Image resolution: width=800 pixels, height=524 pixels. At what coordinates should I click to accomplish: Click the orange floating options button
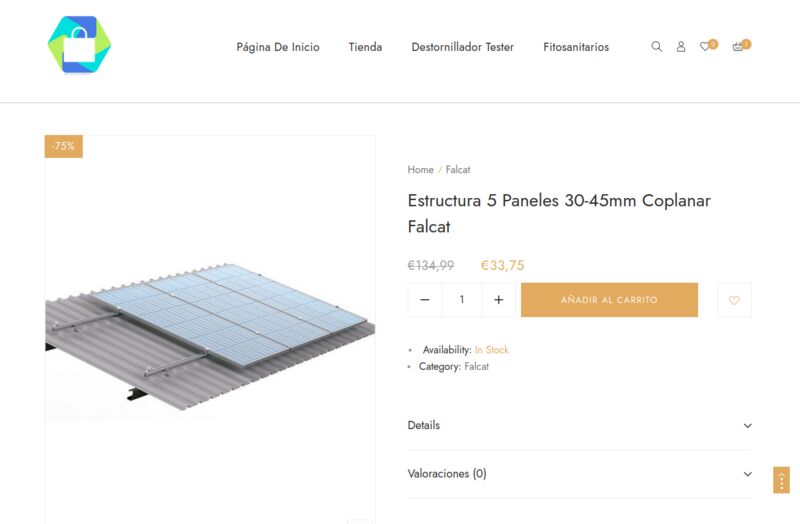click(x=781, y=480)
